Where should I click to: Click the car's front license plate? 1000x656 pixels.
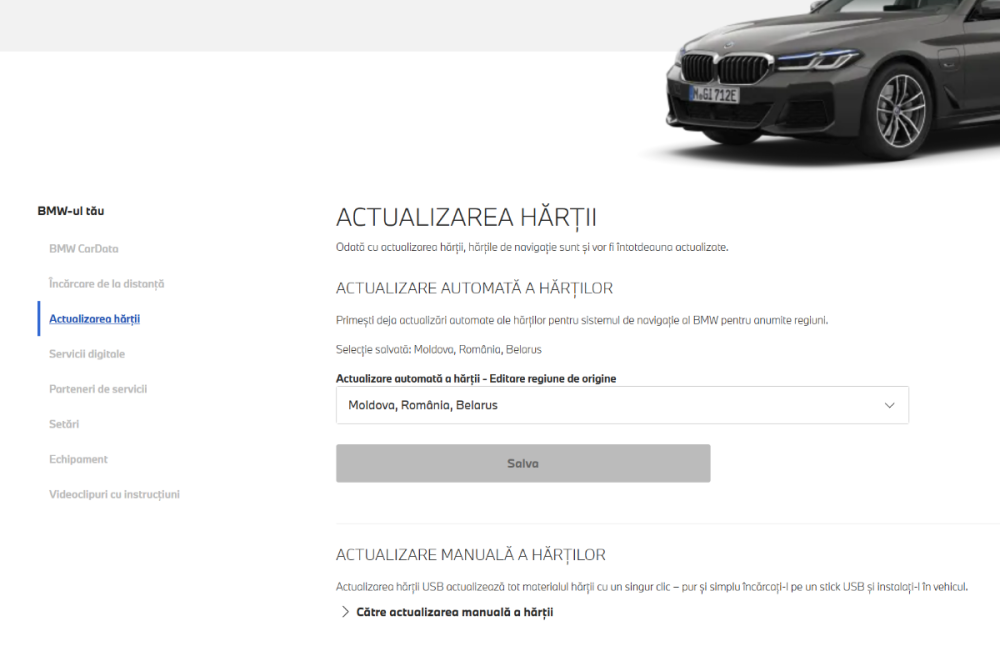[x=714, y=94]
